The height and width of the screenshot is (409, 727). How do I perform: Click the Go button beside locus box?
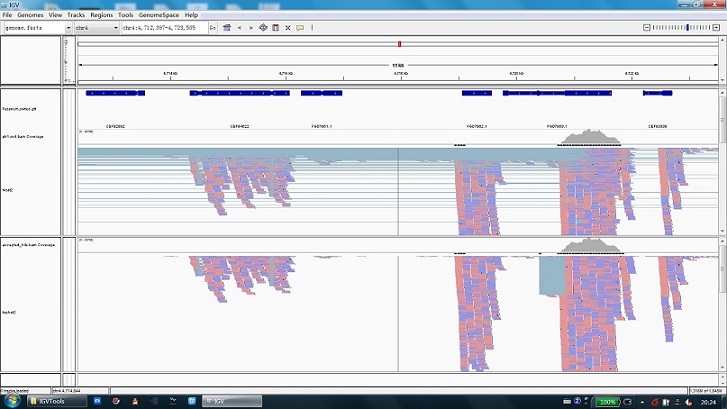[212, 28]
